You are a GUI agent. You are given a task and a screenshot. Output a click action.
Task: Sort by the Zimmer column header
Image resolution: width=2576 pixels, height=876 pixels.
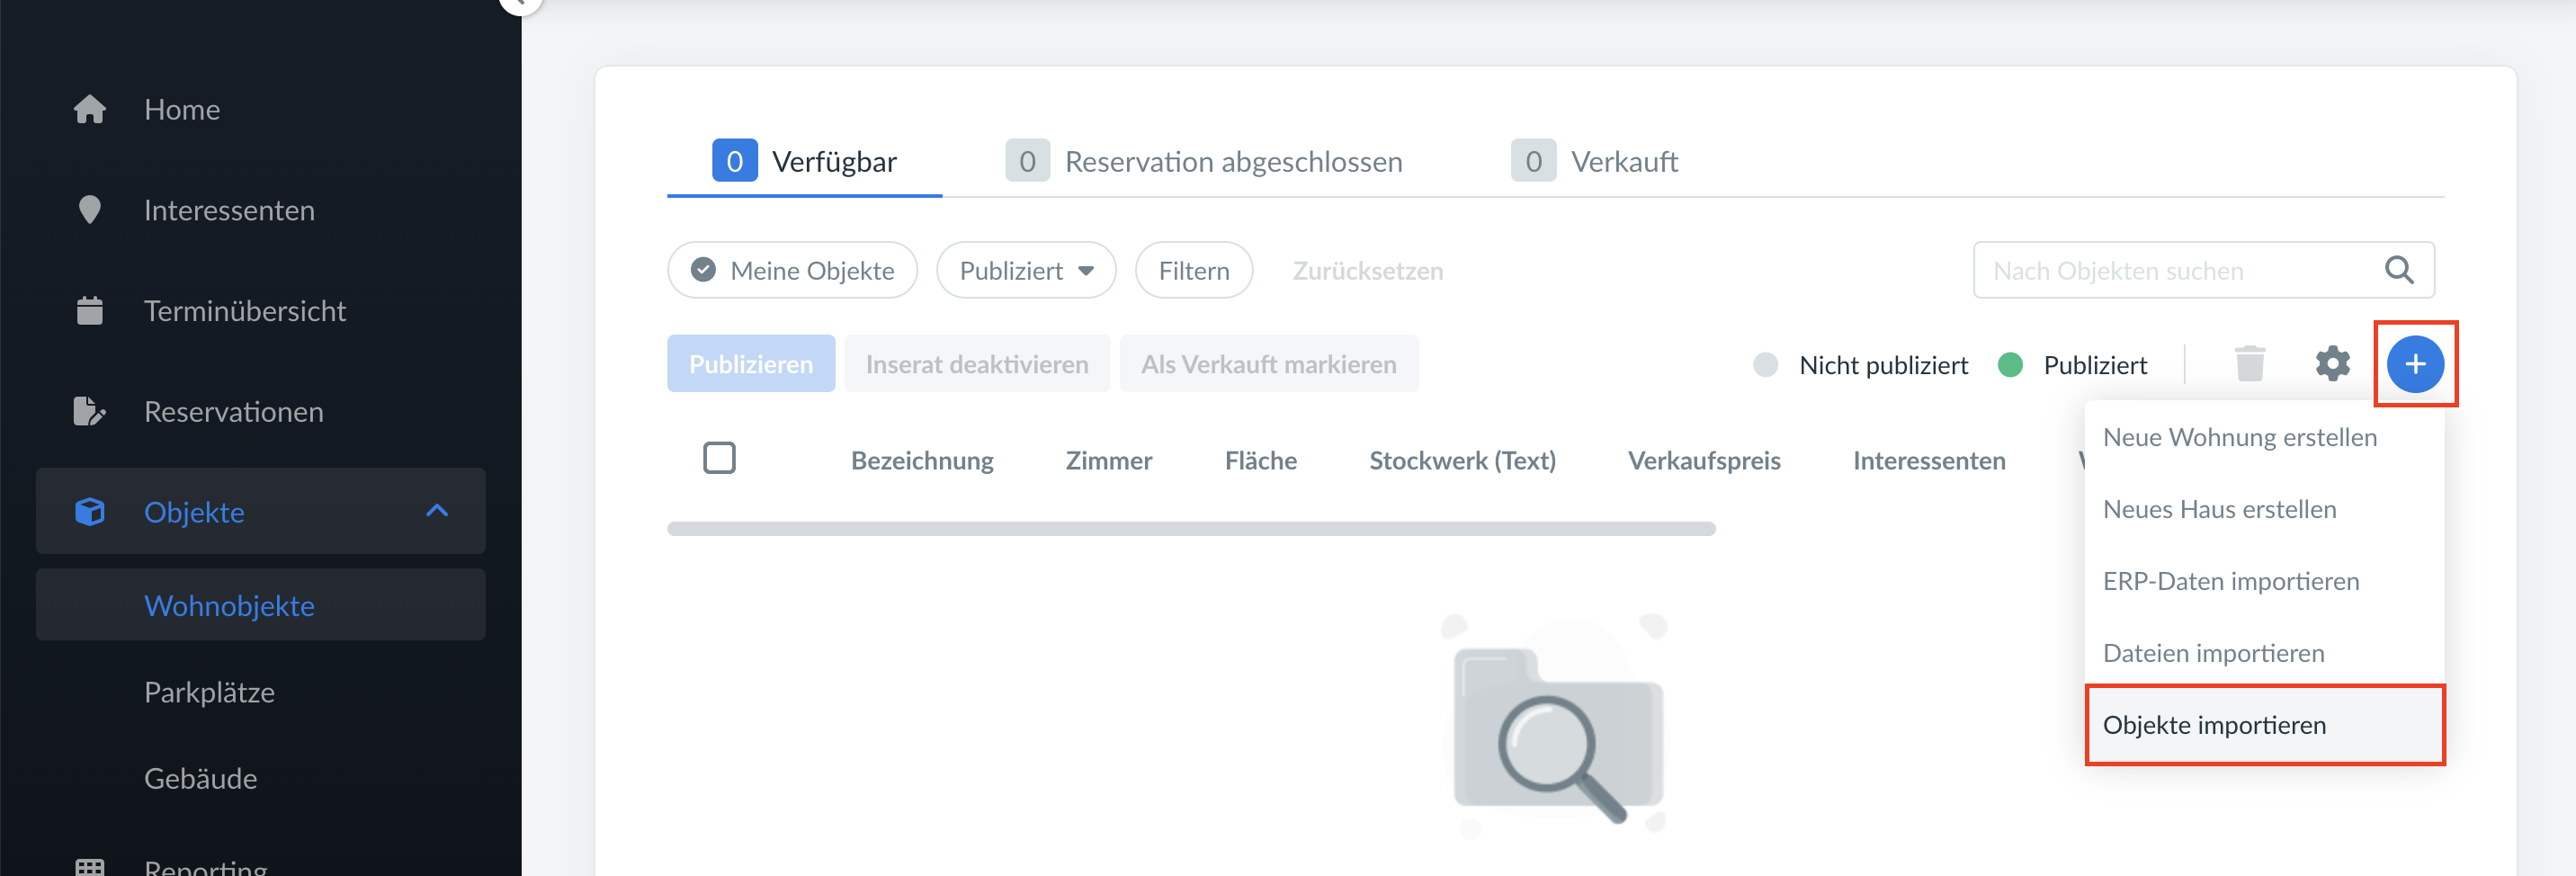pyautogui.click(x=1109, y=460)
